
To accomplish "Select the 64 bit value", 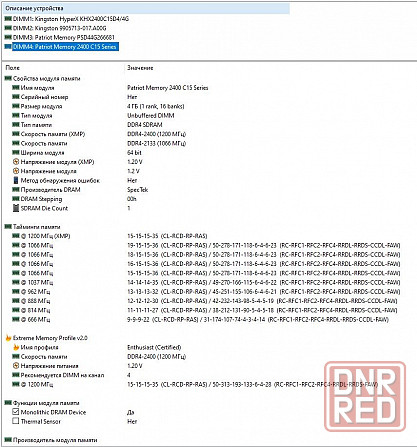I will [x=134, y=153].
